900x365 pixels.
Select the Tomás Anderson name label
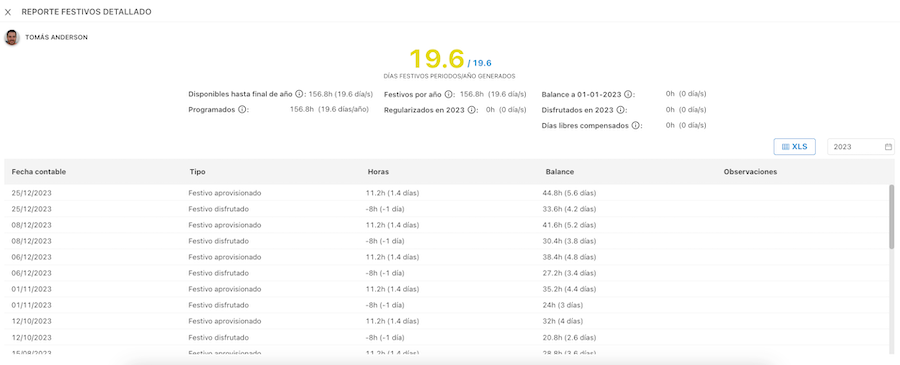56,37
